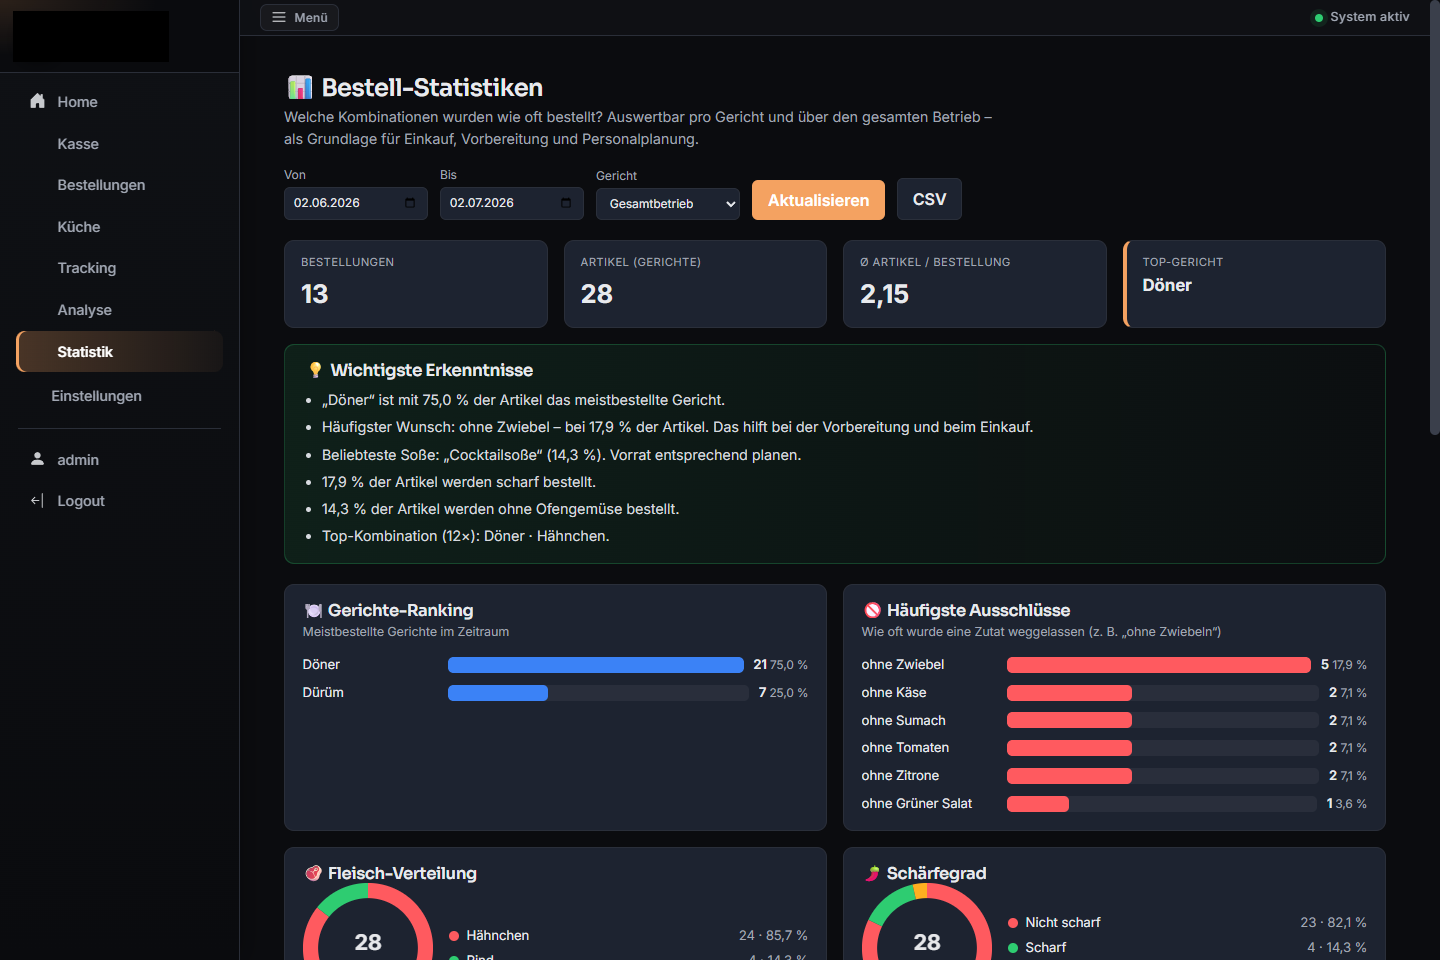The height and width of the screenshot is (960, 1440).
Task: Click the '21 75,0 %' Döner value
Action: pos(780,665)
